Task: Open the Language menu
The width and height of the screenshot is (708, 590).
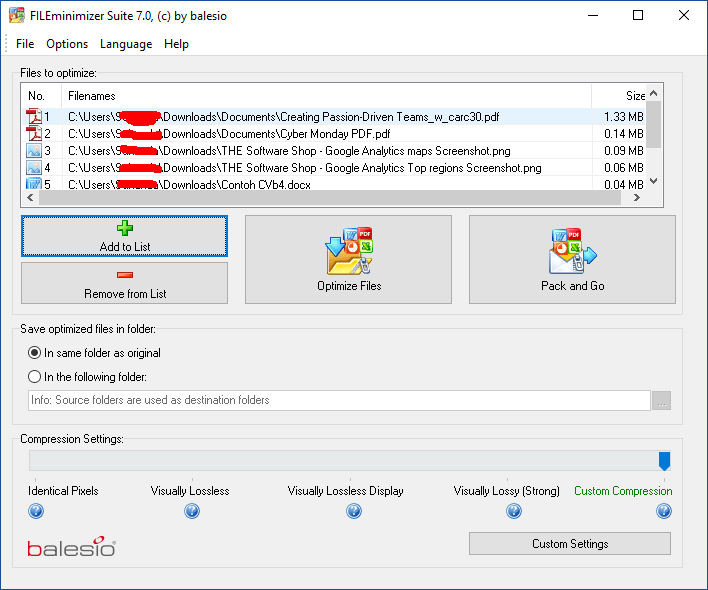Action: pyautogui.click(x=126, y=44)
